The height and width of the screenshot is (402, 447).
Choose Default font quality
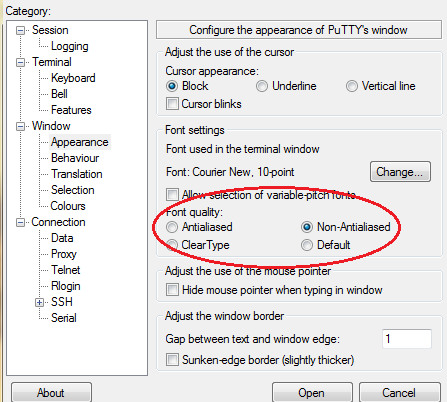pyautogui.click(x=307, y=245)
